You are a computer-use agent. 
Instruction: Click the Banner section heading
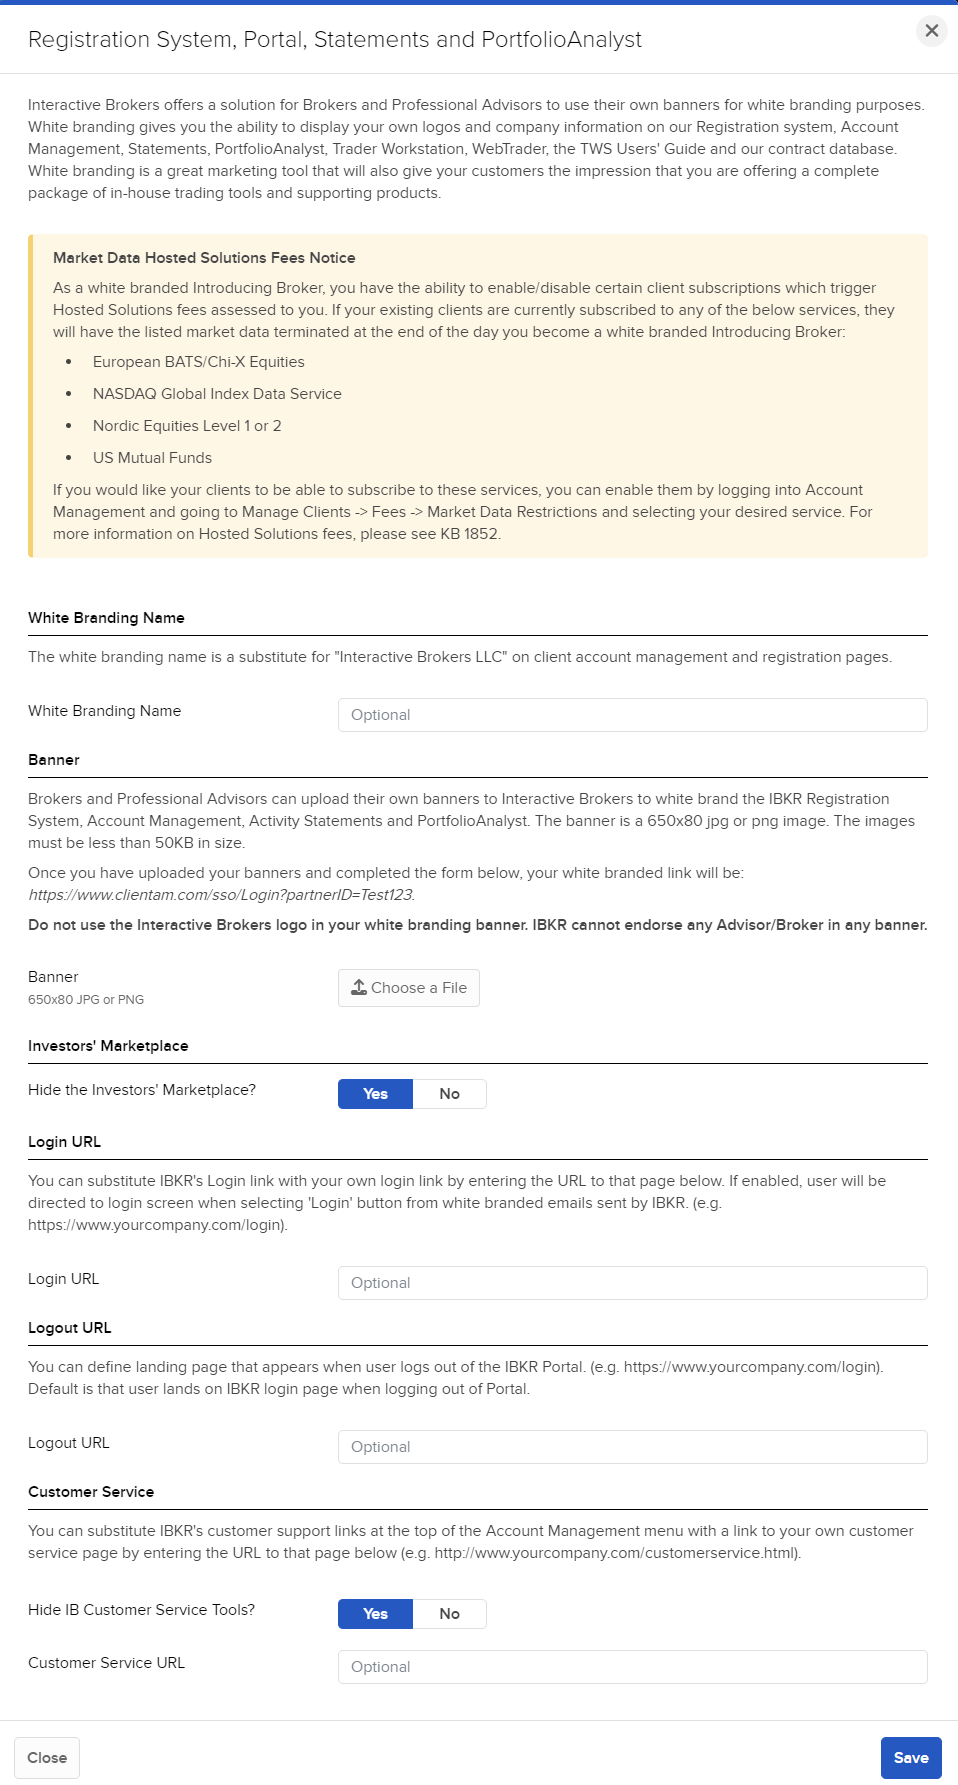click(x=53, y=760)
